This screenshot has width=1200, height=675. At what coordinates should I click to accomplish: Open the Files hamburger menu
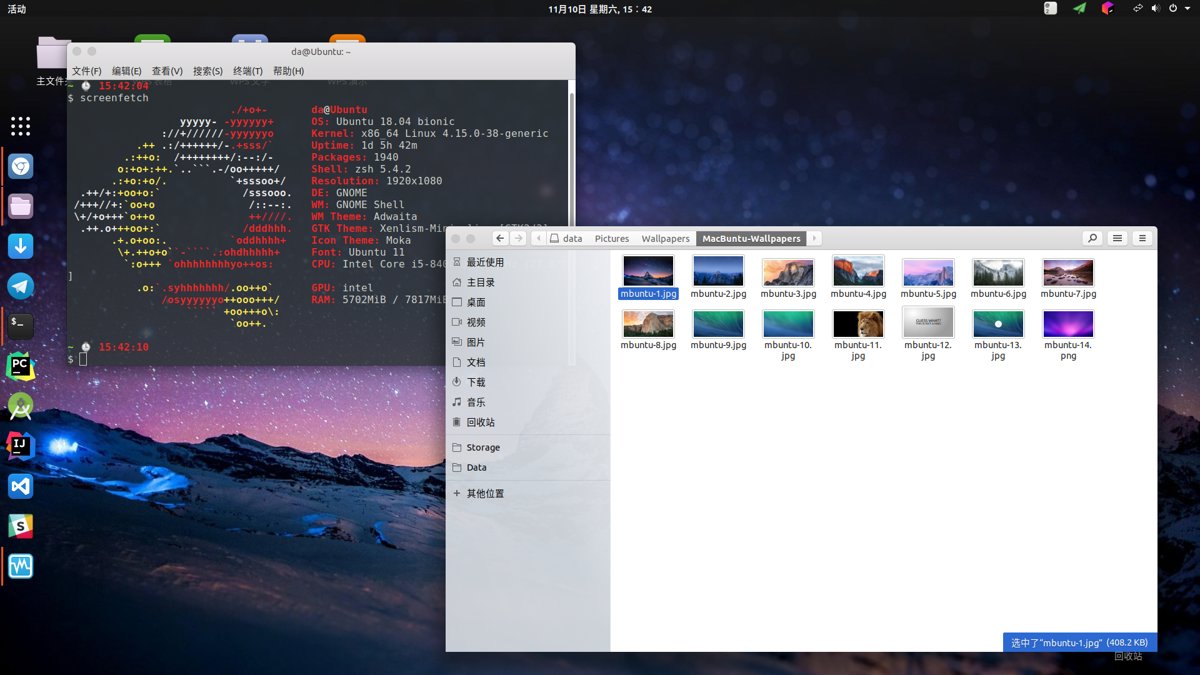pos(1142,238)
